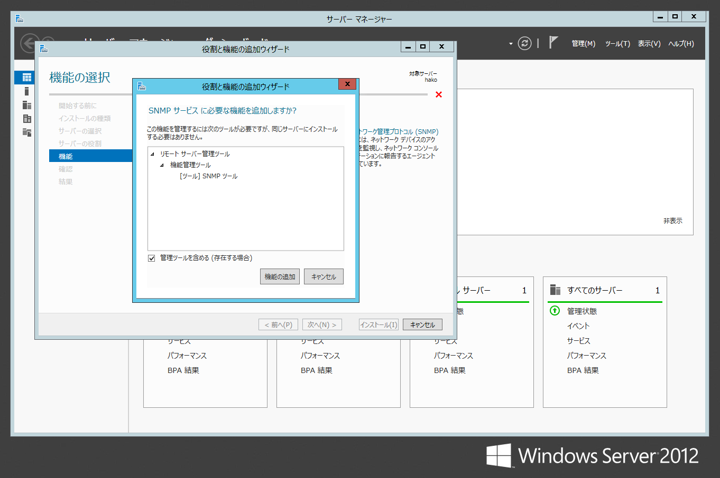Image resolution: width=720 pixels, height=478 pixels.
Task: Select 機能 step in wizard sidebar
Action: 90,156
